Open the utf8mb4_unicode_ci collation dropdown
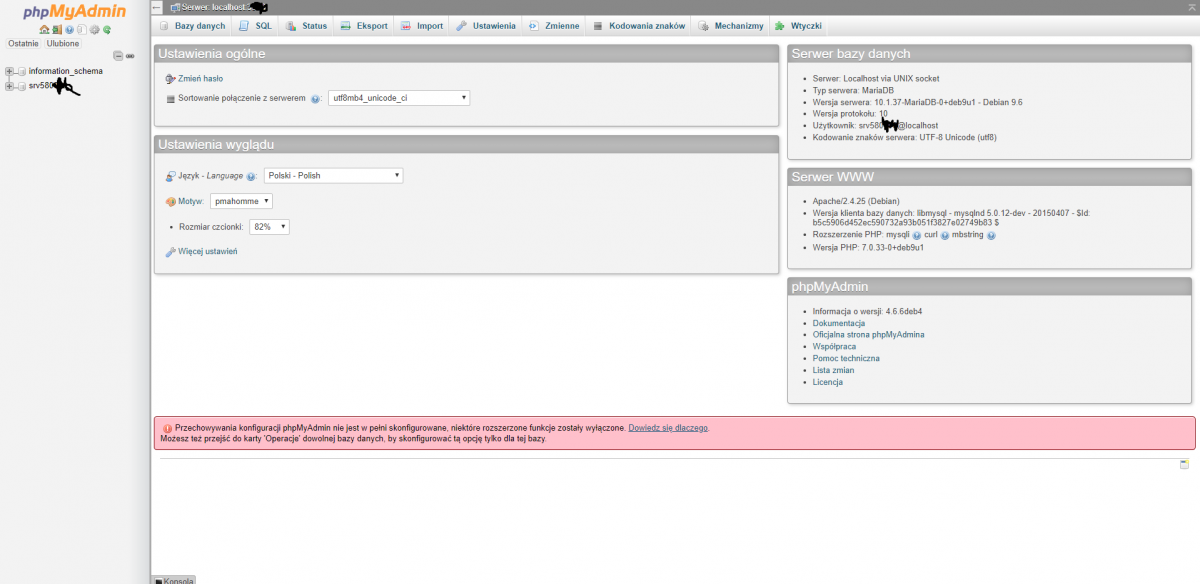 (x=399, y=98)
